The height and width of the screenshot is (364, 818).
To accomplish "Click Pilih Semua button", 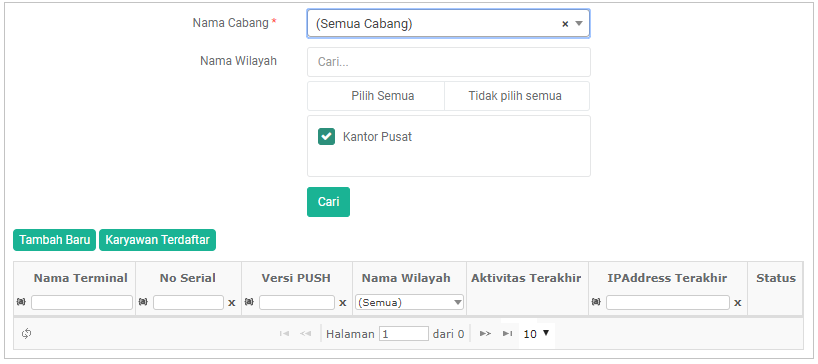I will (376, 96).
